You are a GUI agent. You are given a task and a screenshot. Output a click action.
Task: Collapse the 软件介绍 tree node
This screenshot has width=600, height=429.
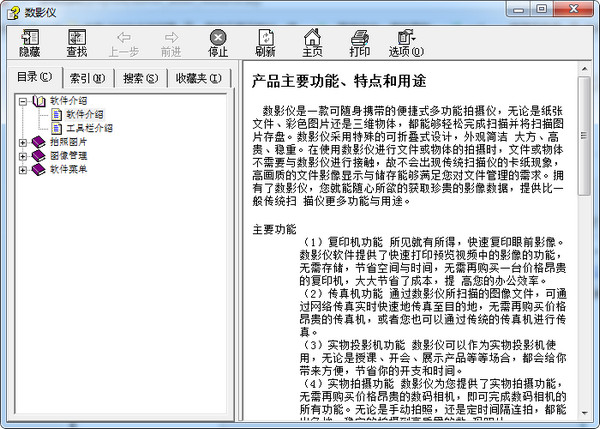point(23,100)
